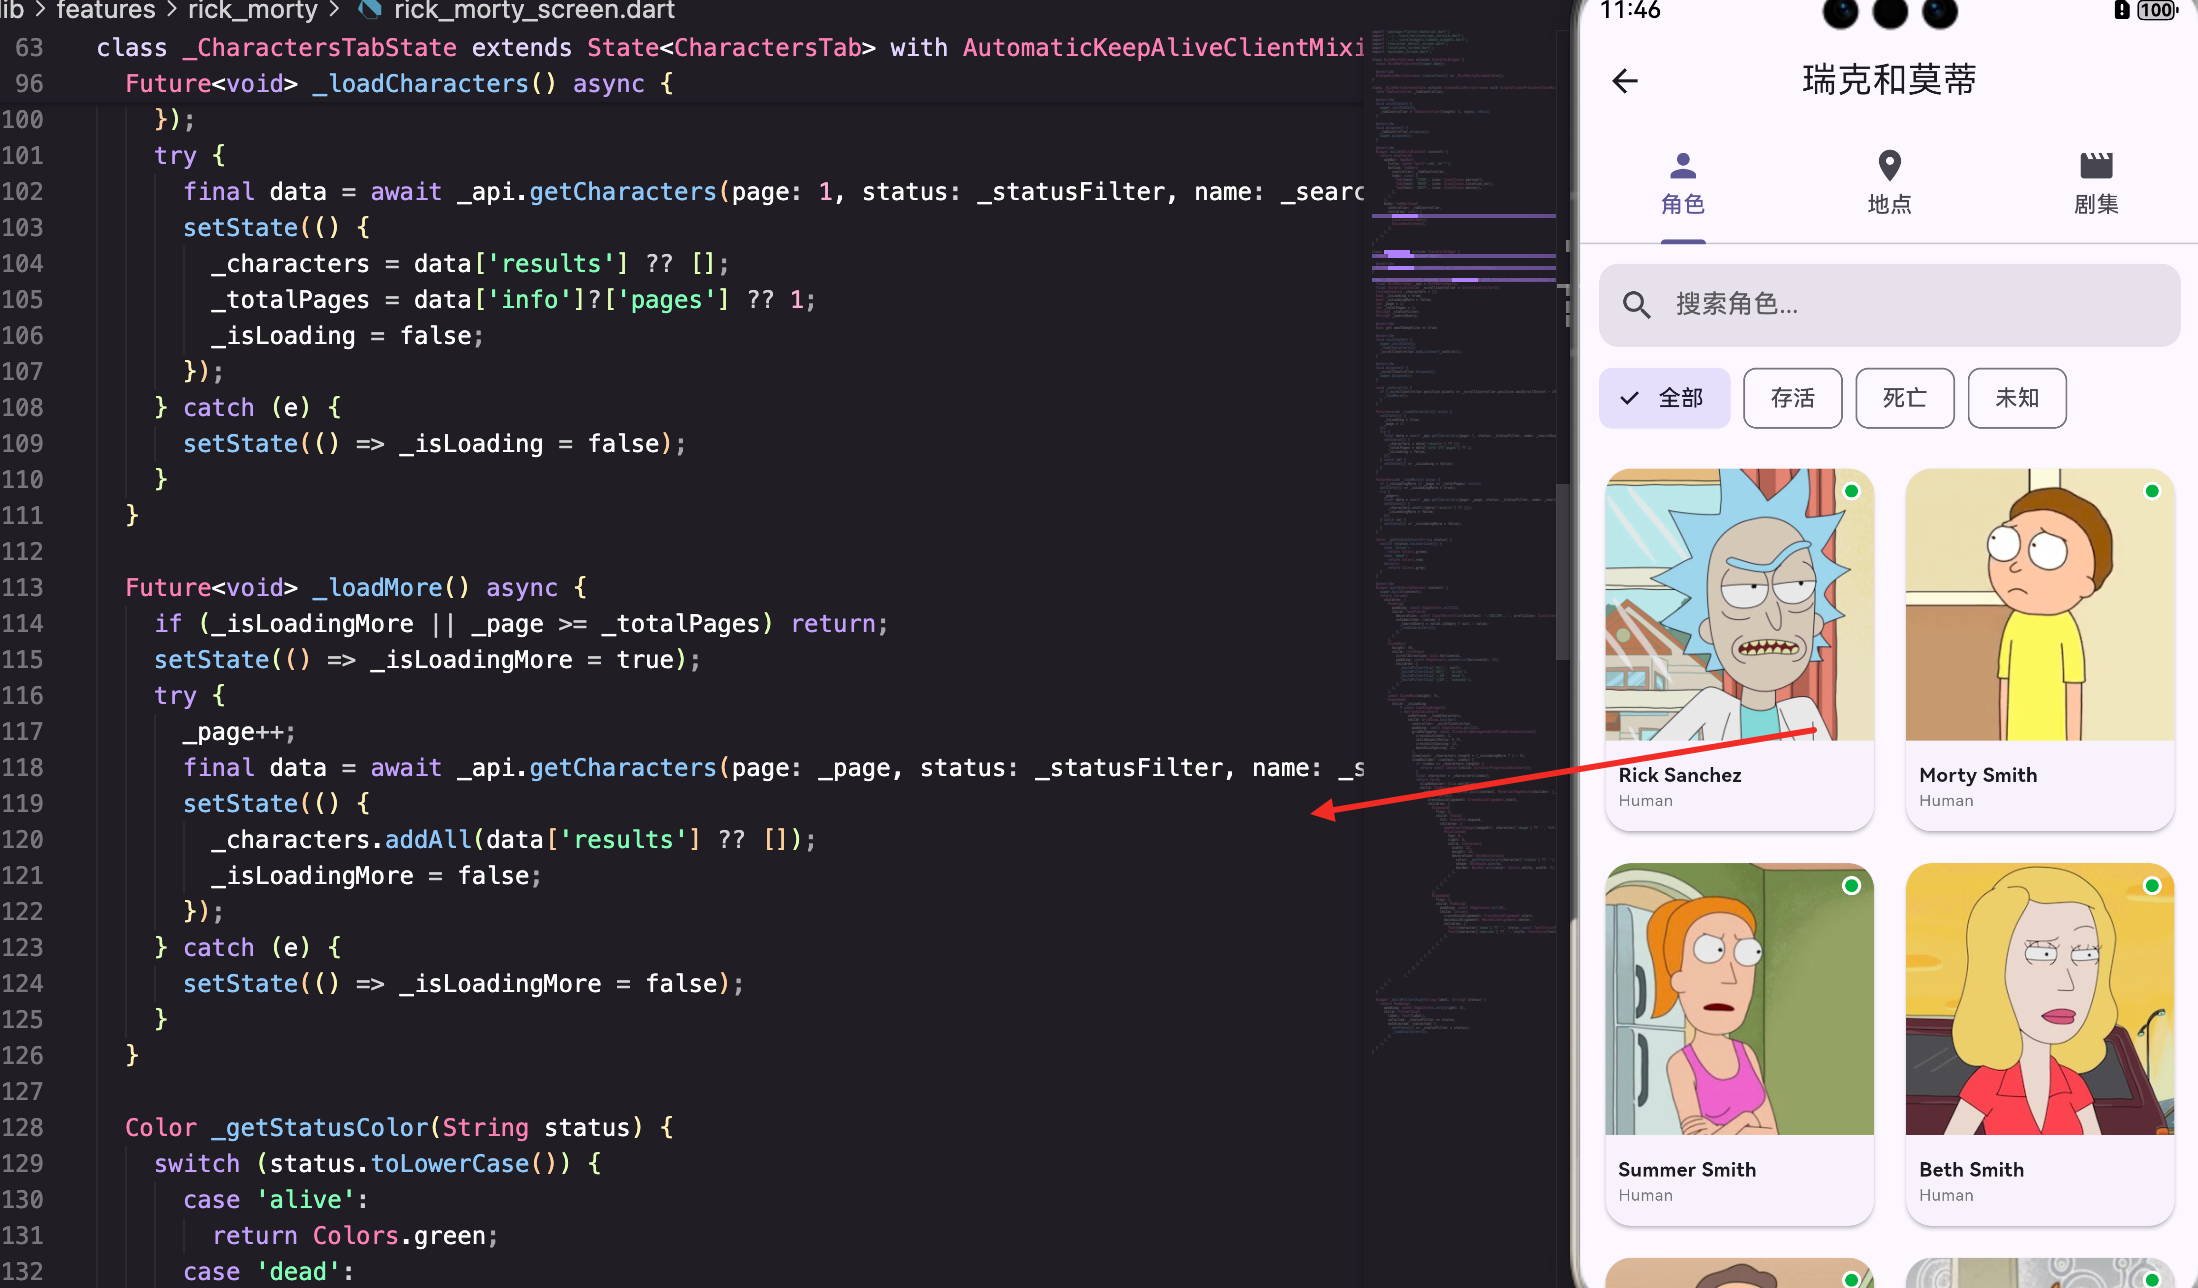Click green status dot on Rick Sanchez card
This screenshot has width=2198, height=1288.
1851,491
